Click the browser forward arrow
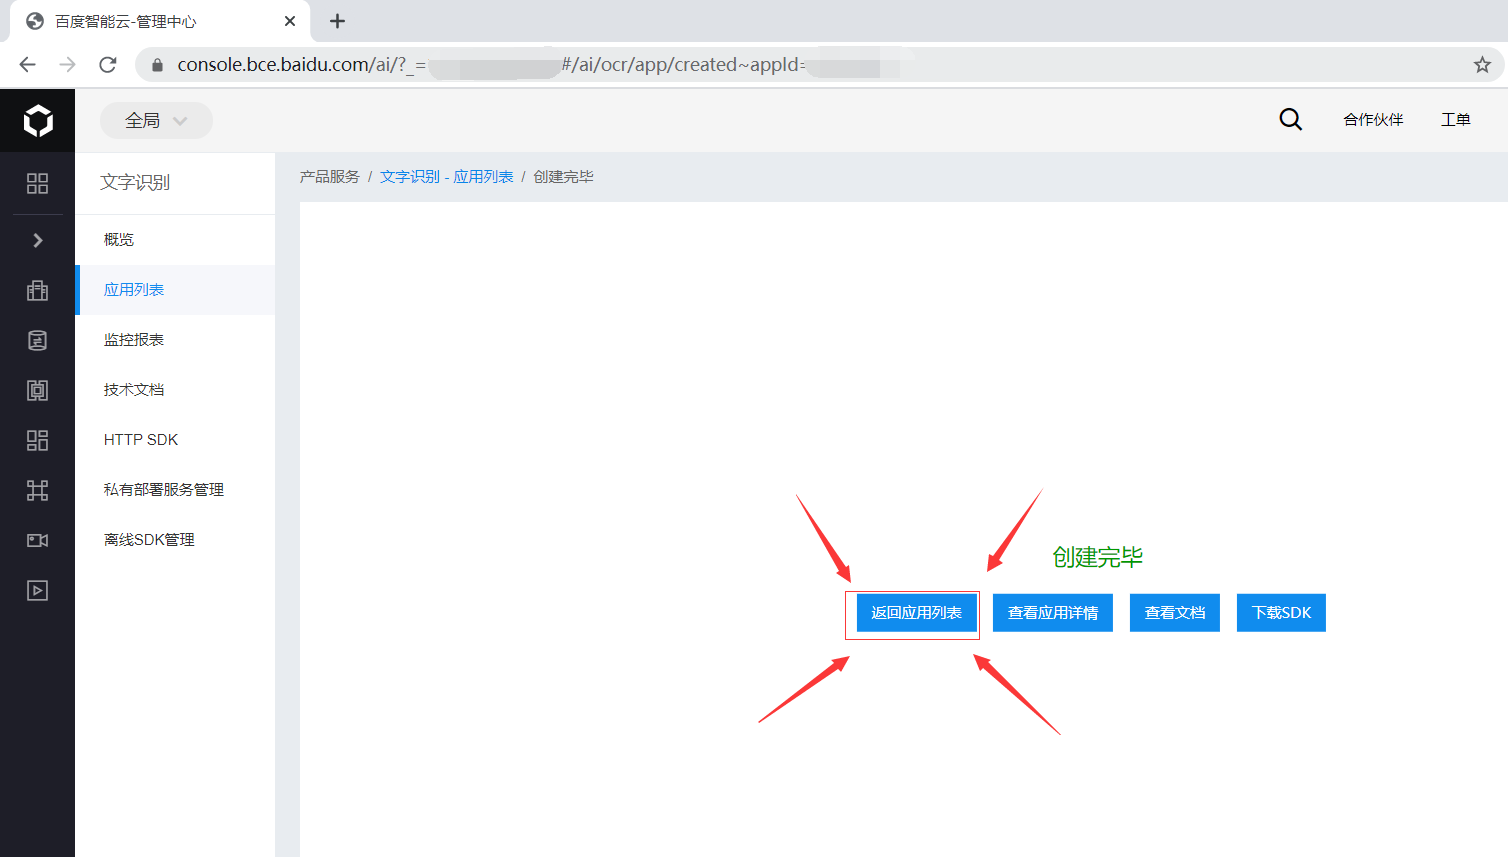 [x=67, y=65]
